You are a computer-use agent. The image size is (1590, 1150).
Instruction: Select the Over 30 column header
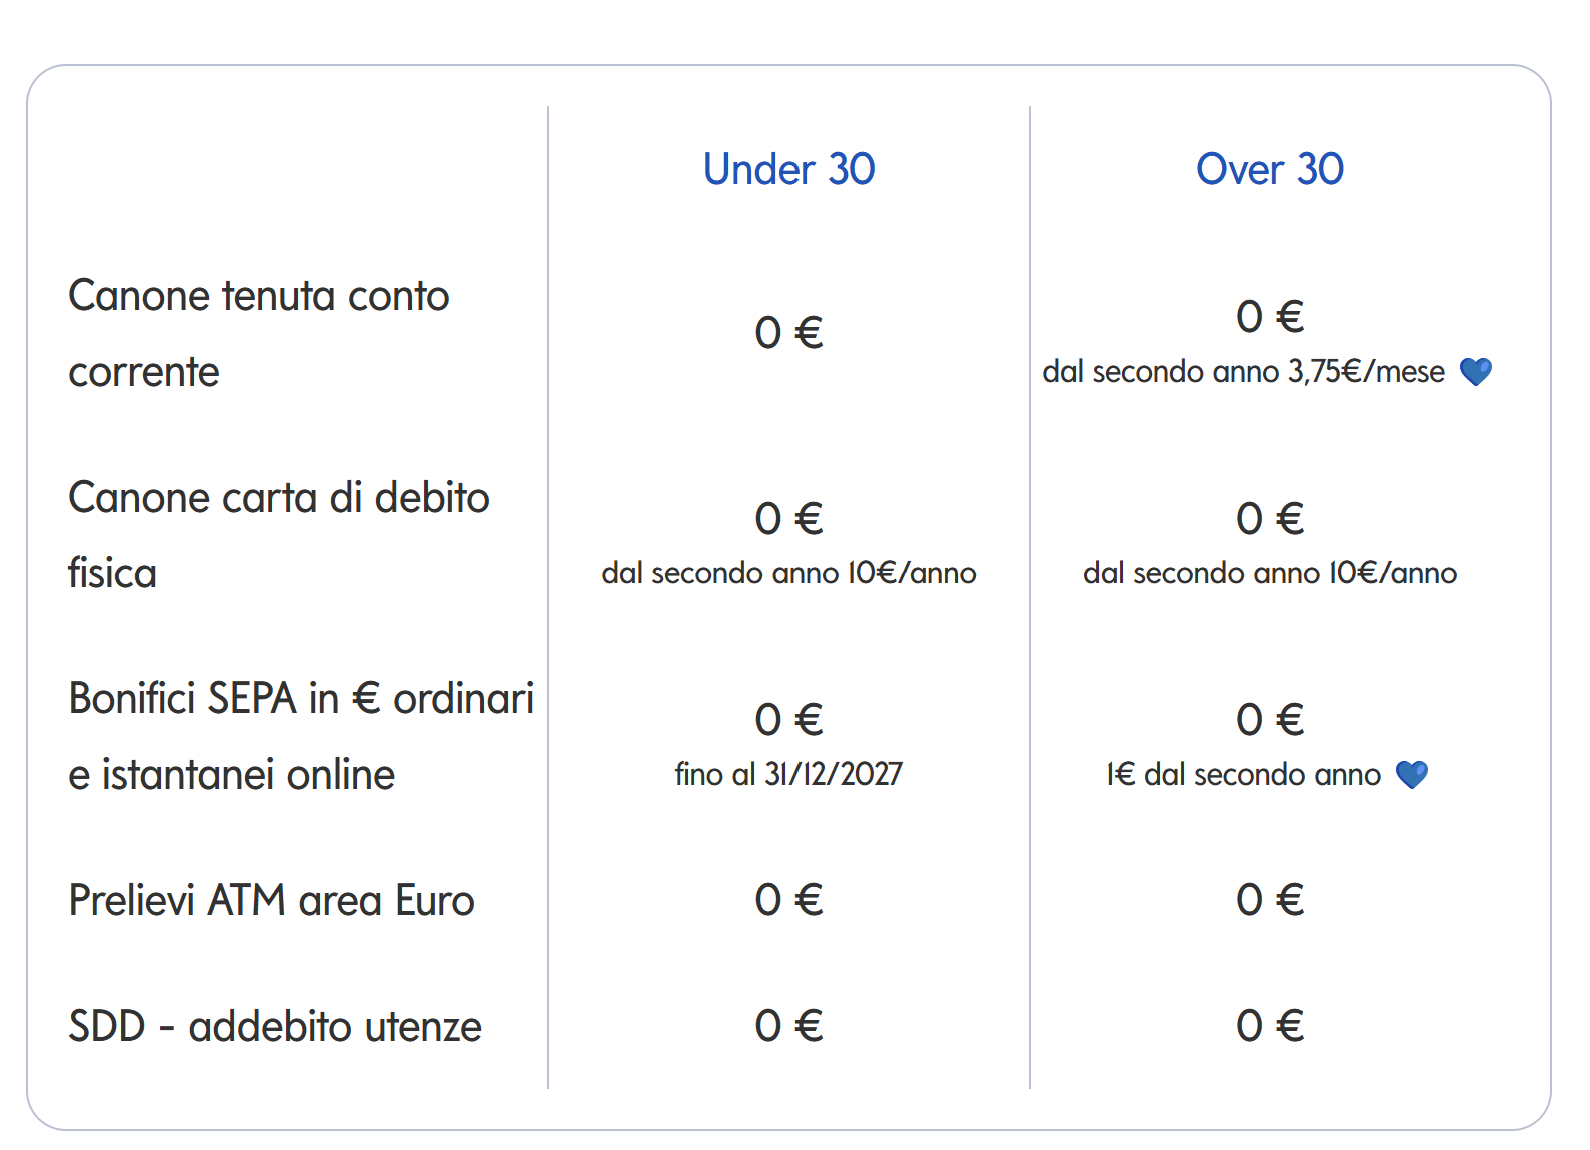click(1270, 169)
